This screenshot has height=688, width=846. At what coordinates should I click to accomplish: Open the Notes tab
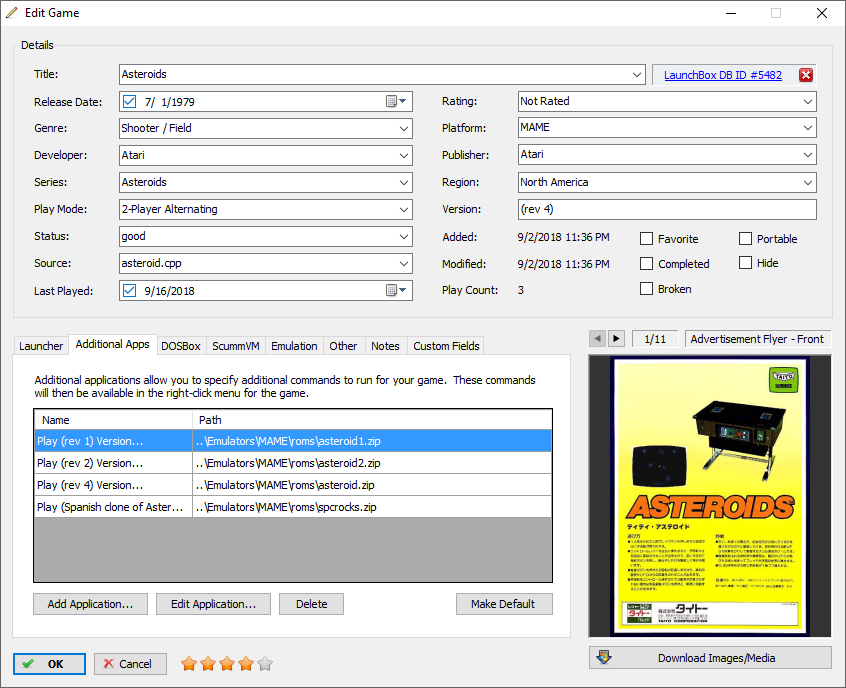point(385,346)
